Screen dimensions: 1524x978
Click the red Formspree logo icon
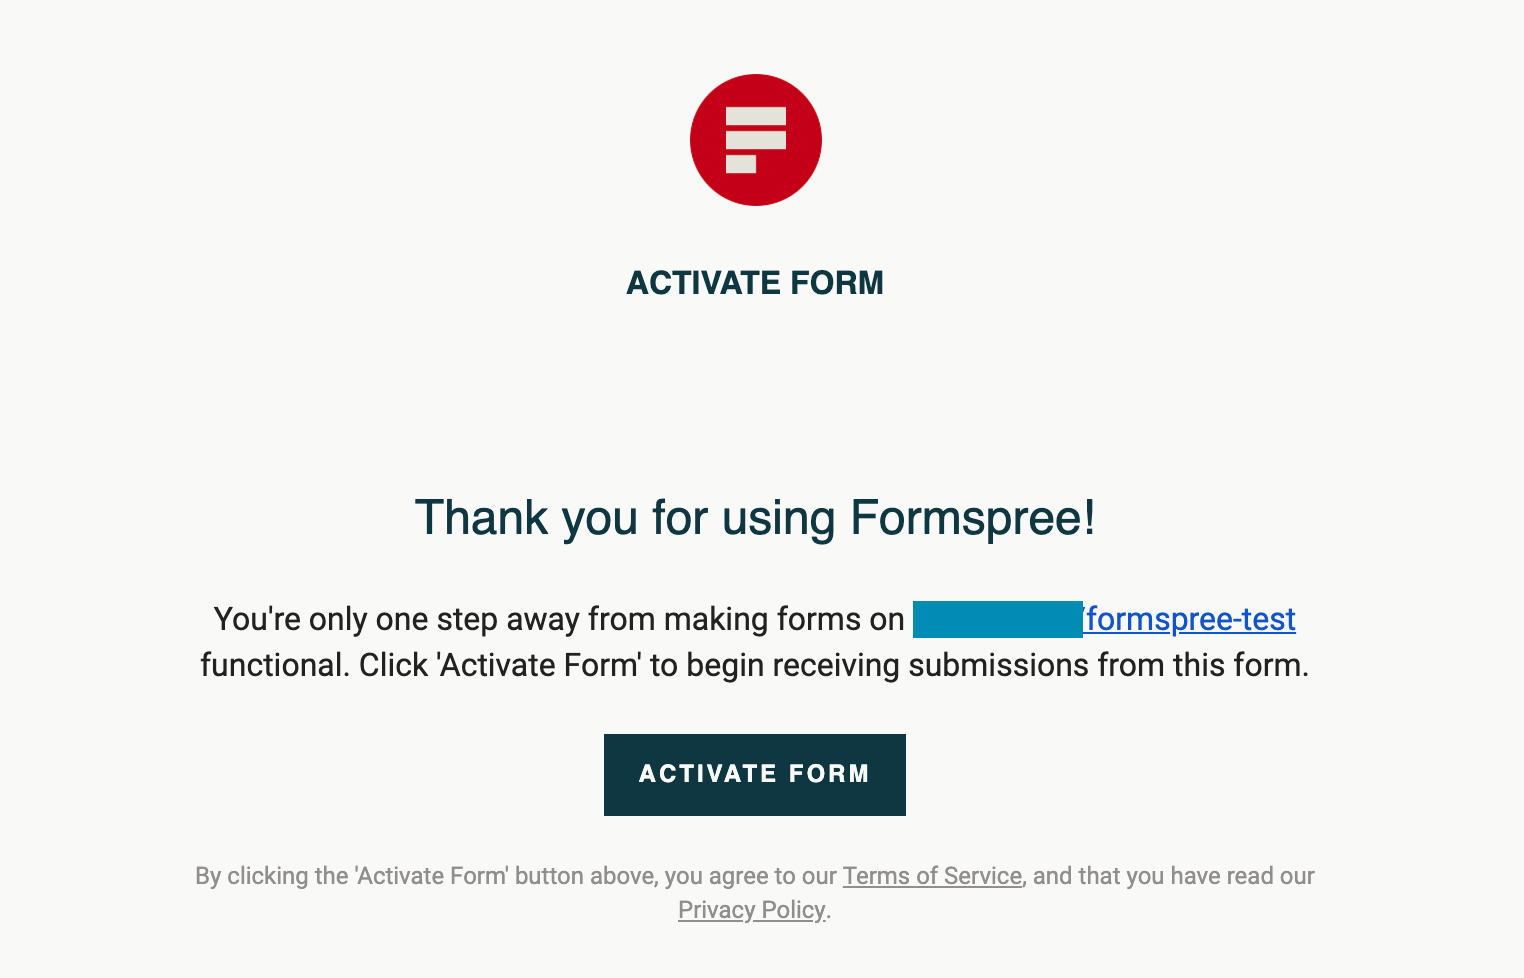(755, 140)
